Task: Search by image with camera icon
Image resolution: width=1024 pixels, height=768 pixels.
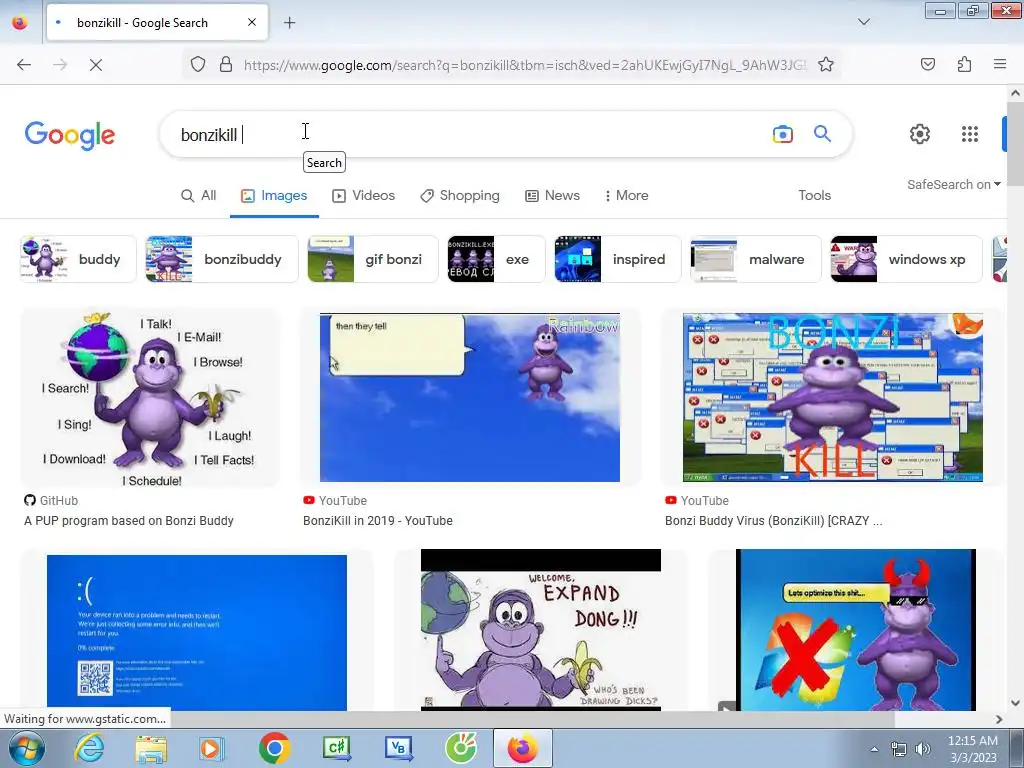Action: pos(782,134)
